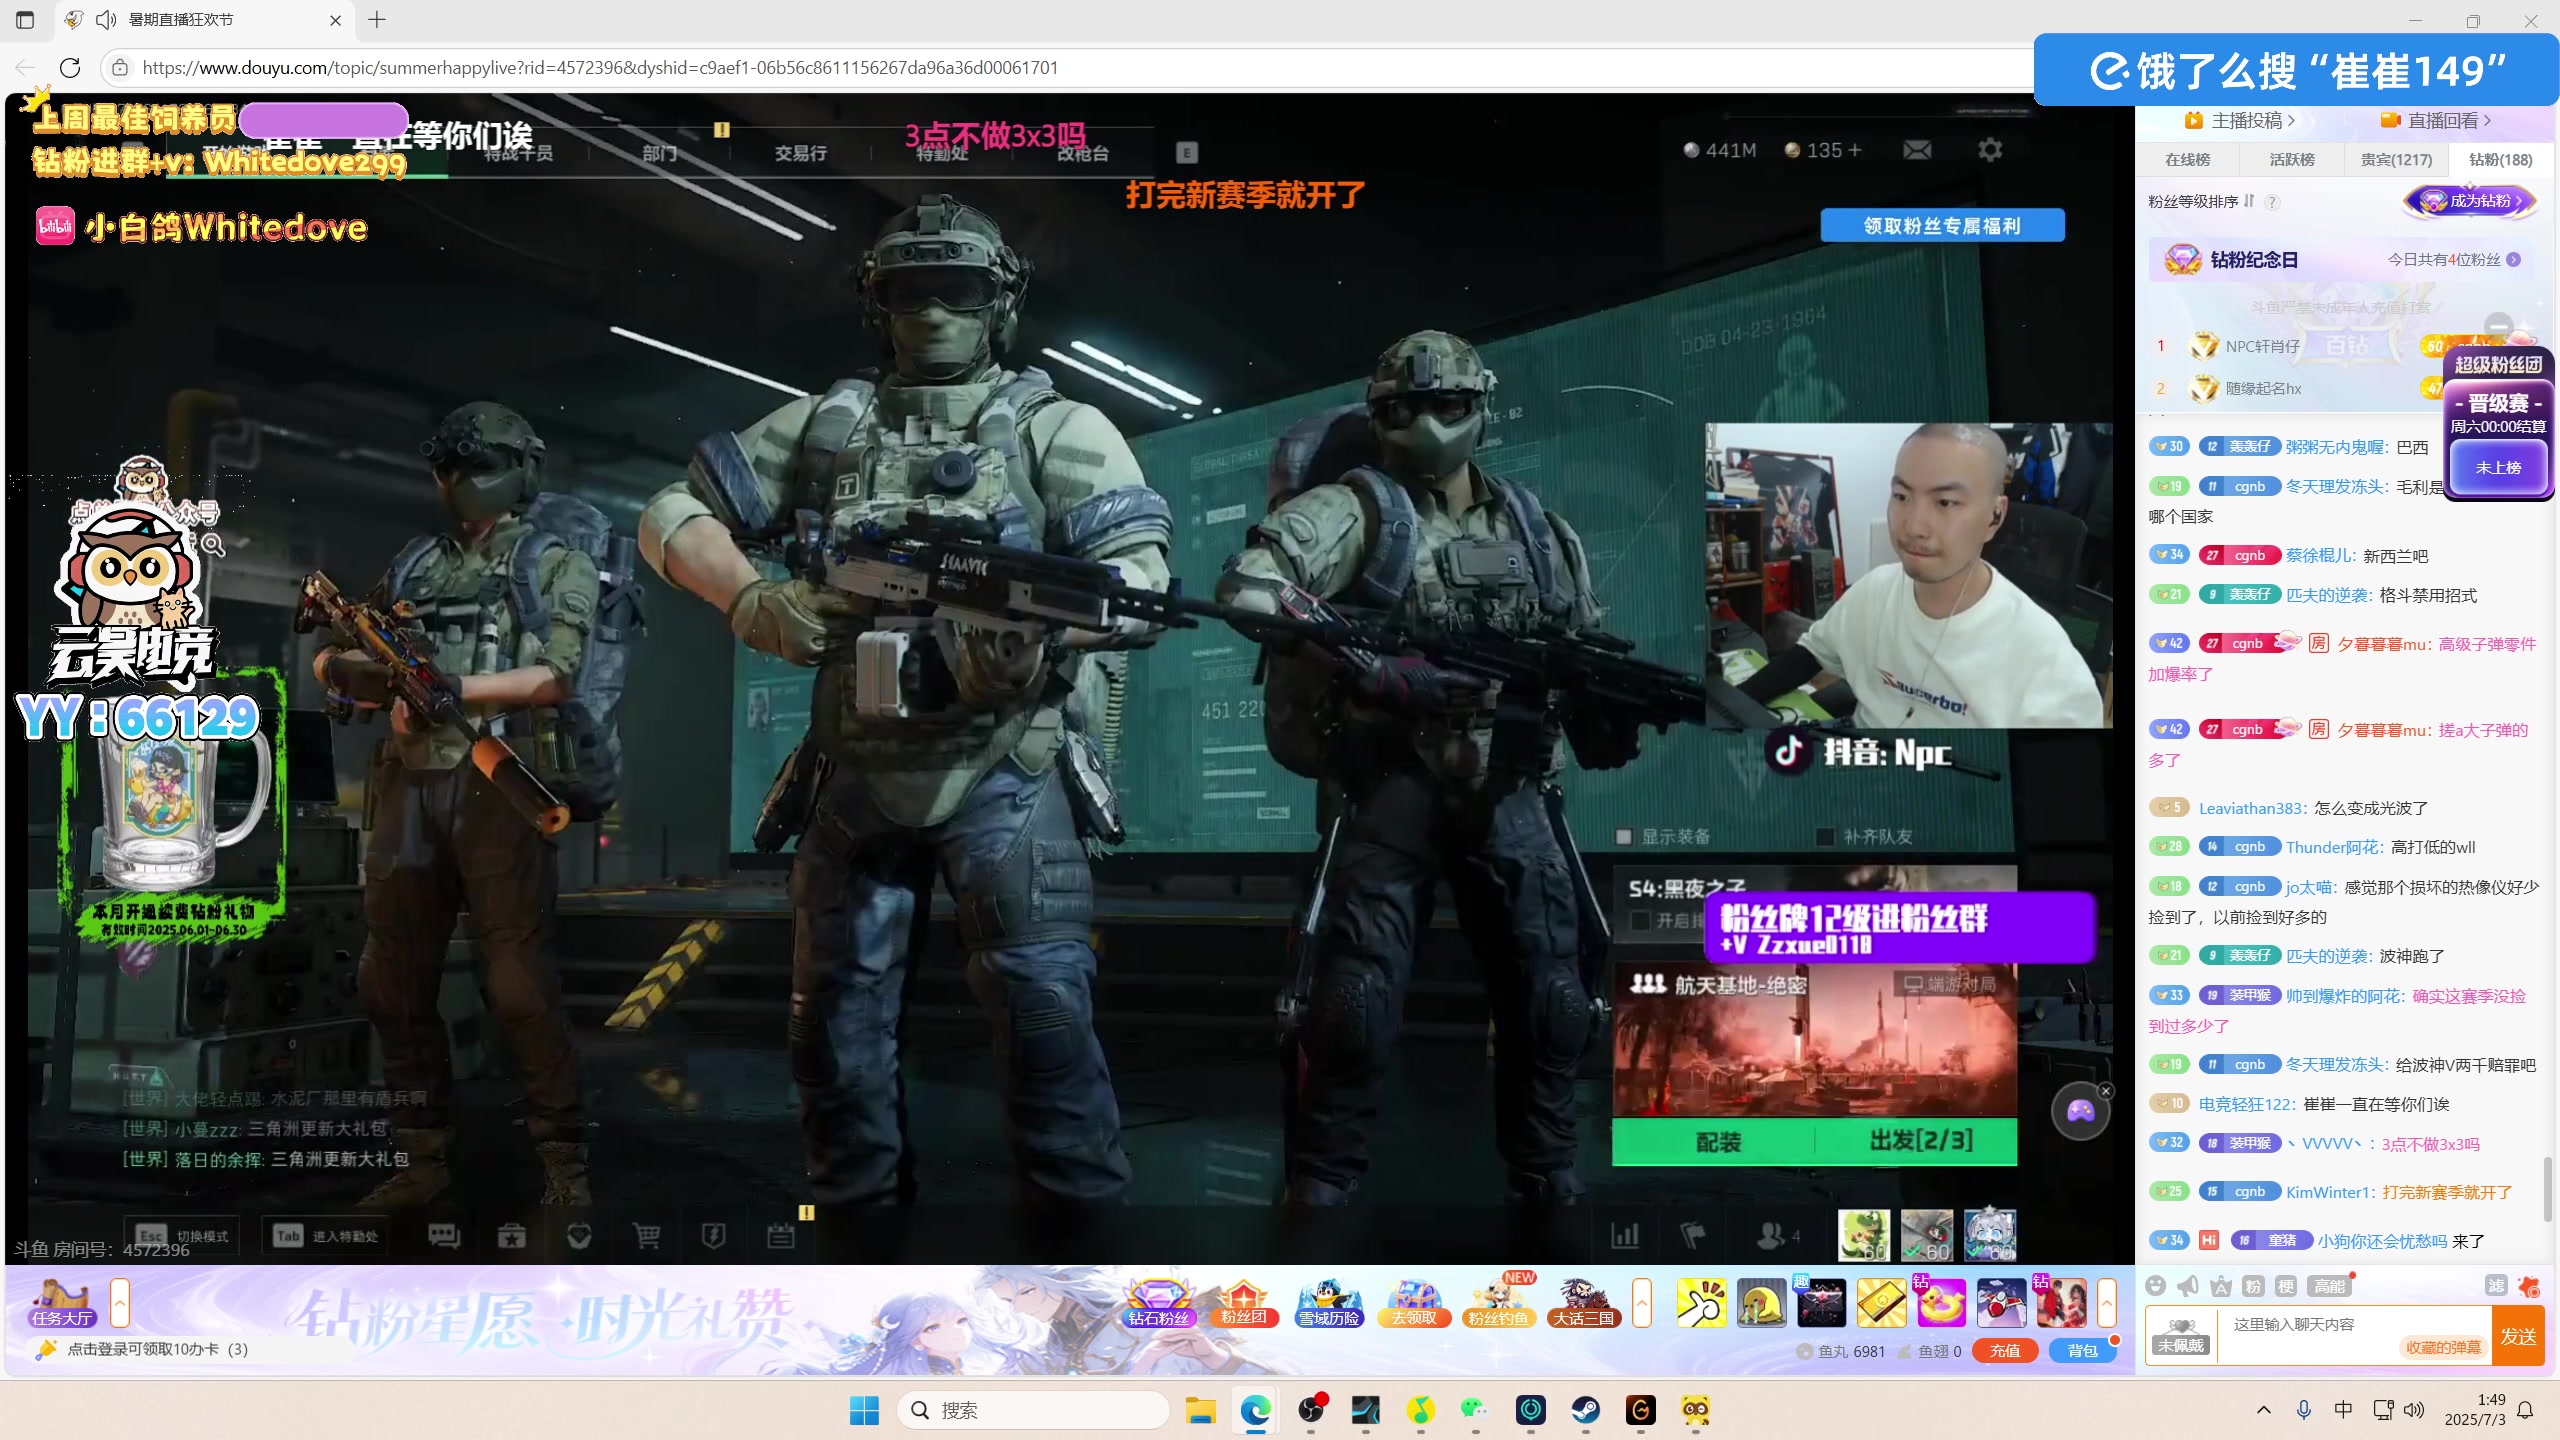The image size is (2560, 1440).
Task: Close the purple gamepad floating widget
Action: (2106, 1091)
